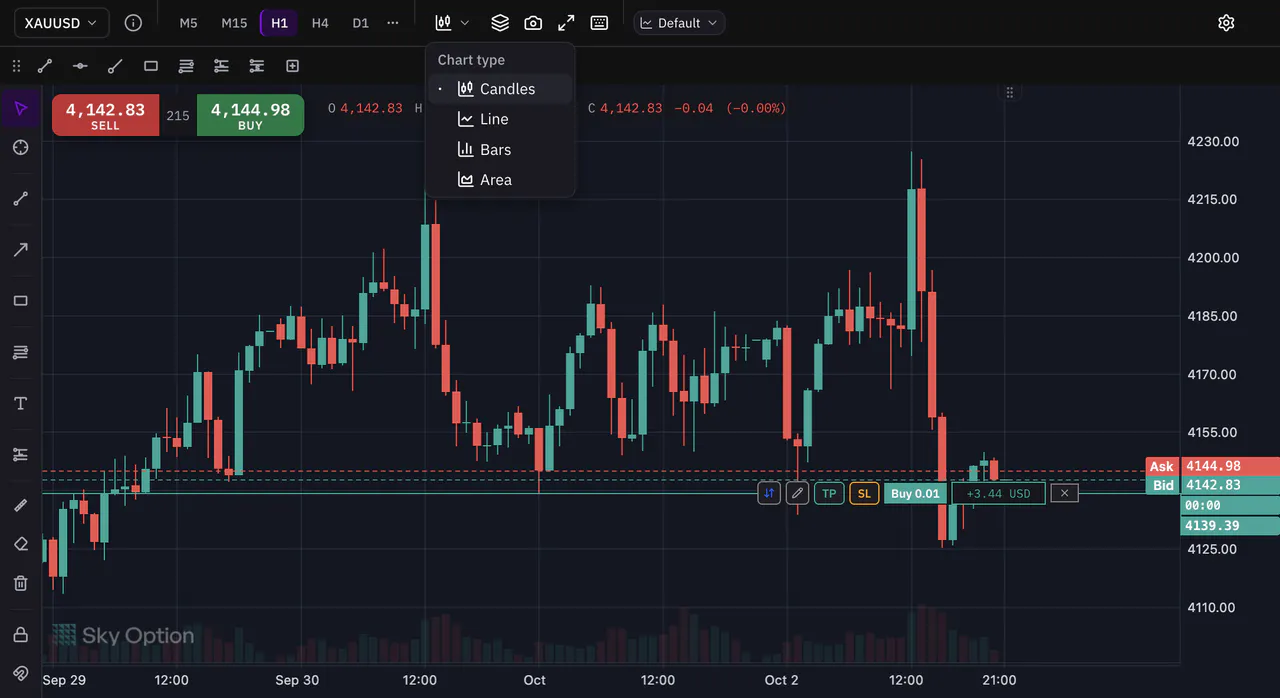Set take profit with TP button
The height and width of the screenshot is (698, 1280).
point(829,493)
